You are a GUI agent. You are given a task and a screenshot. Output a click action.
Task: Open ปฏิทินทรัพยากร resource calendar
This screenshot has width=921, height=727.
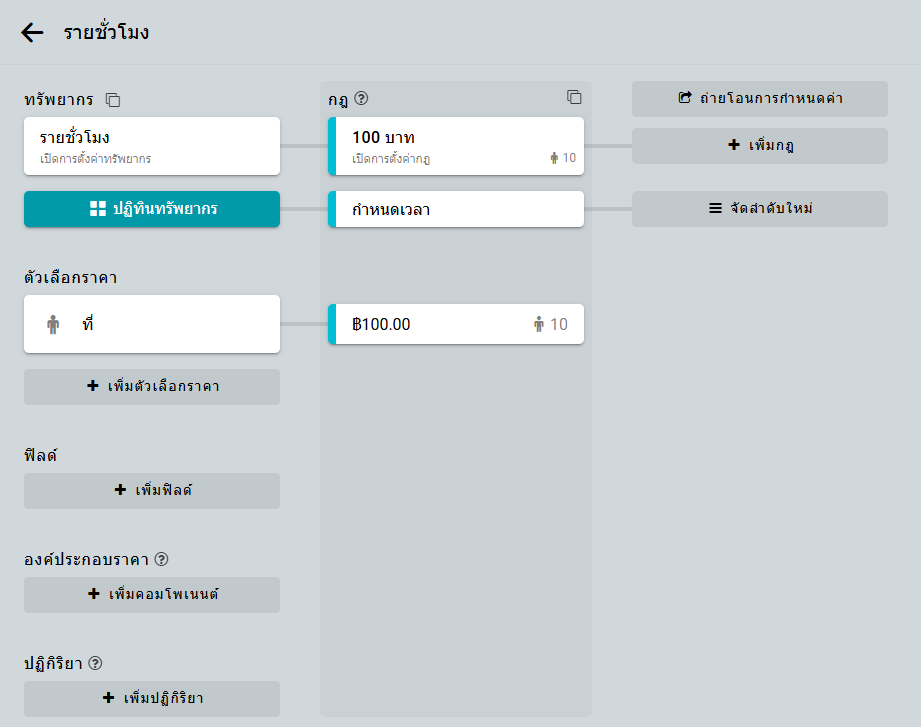click(x=152, y=209)
